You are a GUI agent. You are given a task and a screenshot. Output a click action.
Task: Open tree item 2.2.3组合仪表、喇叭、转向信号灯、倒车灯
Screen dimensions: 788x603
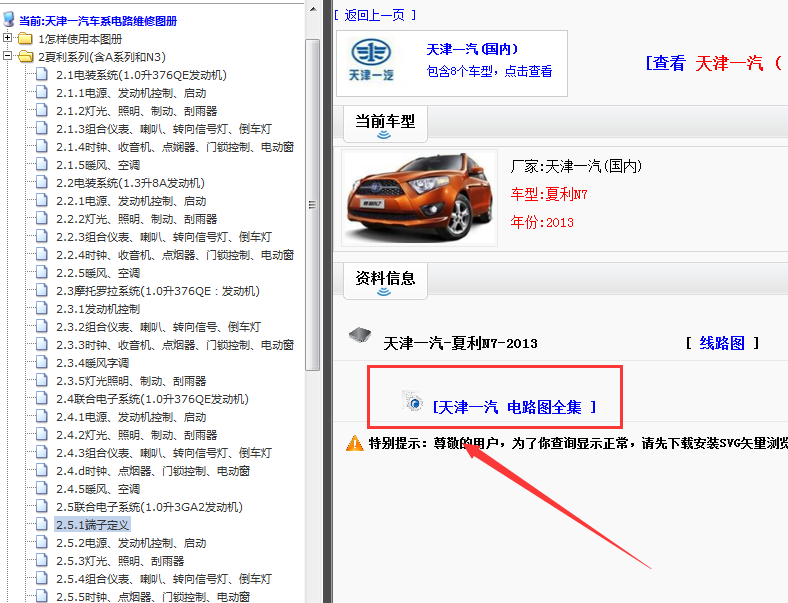(164, 237)
